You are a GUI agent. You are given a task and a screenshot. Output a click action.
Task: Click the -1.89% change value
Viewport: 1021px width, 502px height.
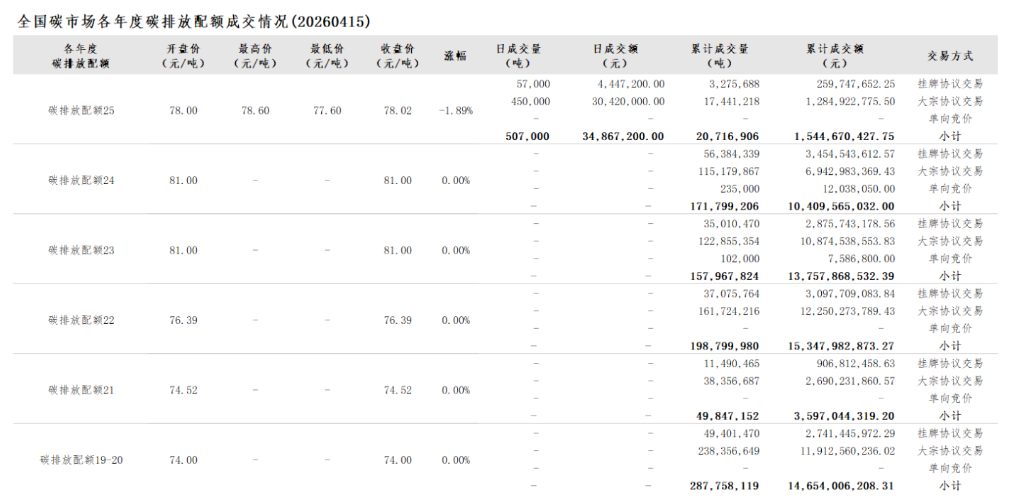(x=455, y=110)
